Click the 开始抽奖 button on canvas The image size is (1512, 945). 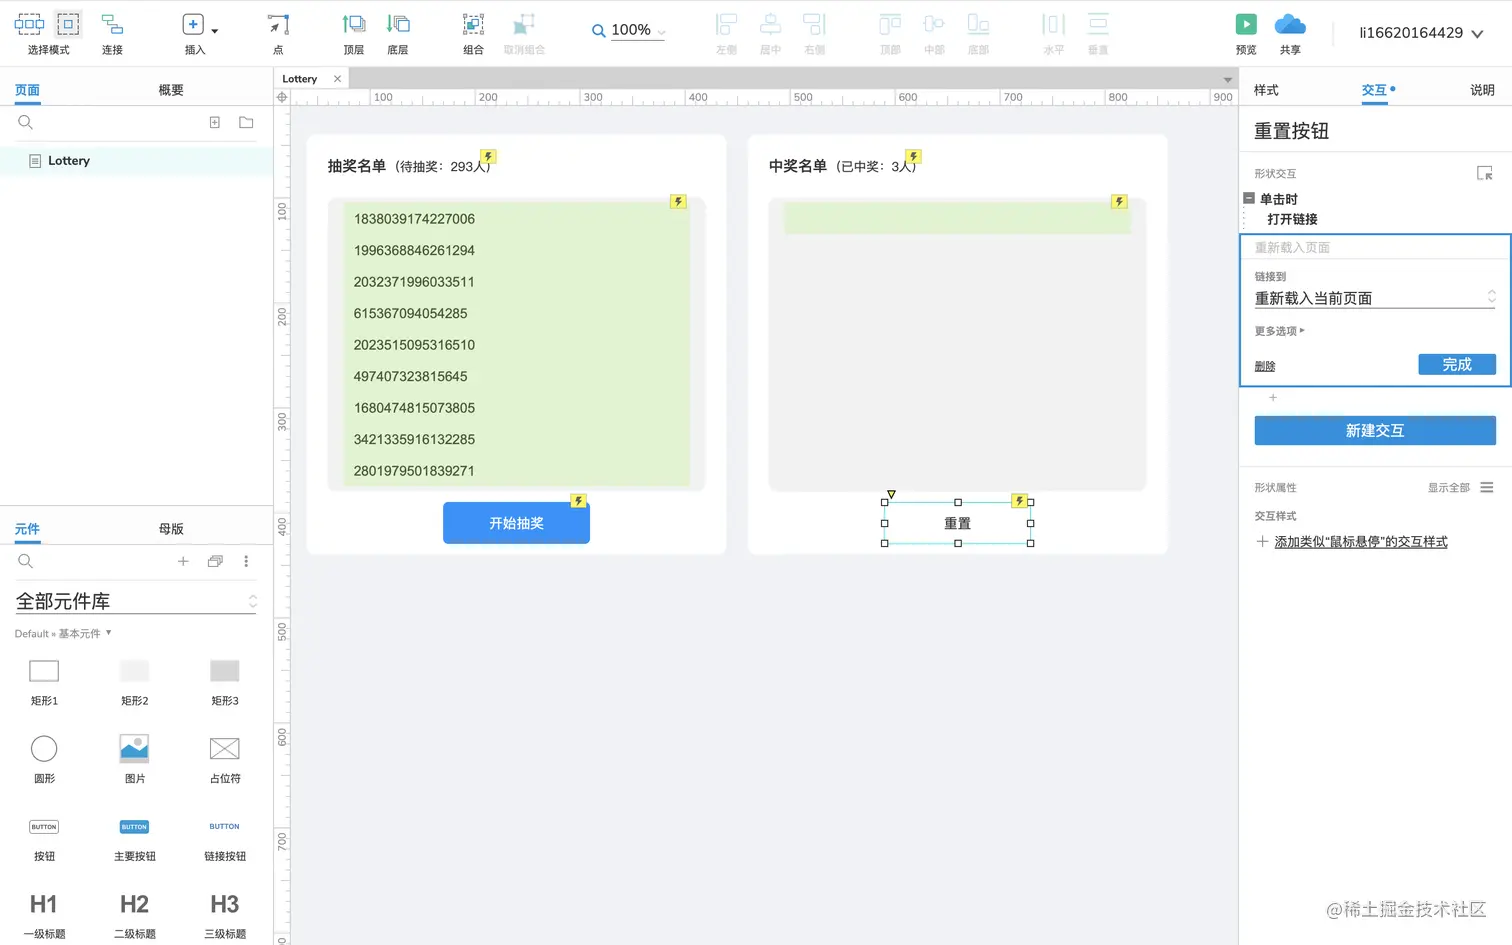(x=516, y=523)
